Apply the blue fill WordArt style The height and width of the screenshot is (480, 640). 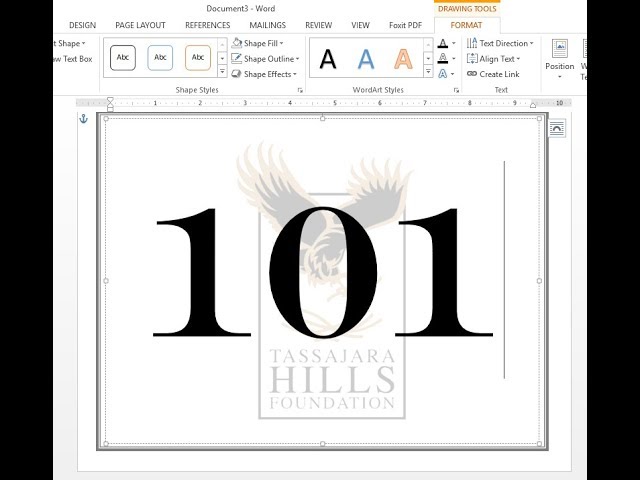(x=366, y=59)
